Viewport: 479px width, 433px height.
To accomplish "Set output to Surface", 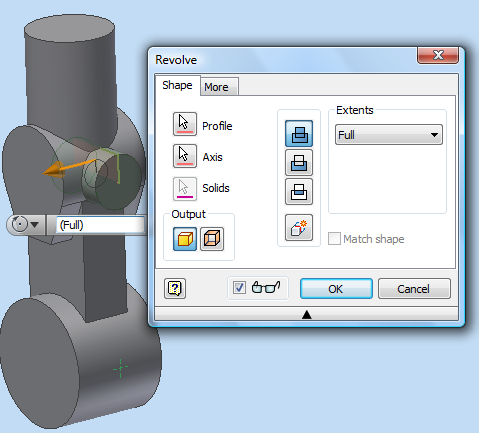I will (212, 239).
